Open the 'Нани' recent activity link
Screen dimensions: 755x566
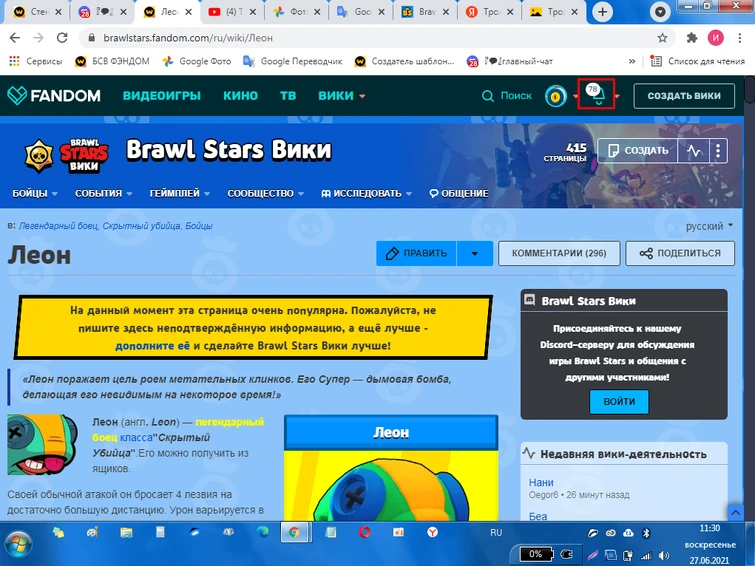click(541, 482)
